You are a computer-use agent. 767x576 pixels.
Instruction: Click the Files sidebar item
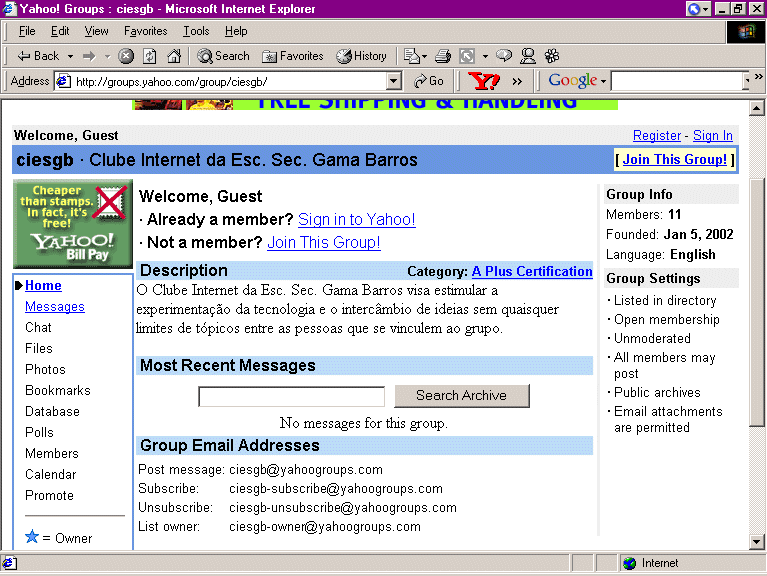[39, 349]
